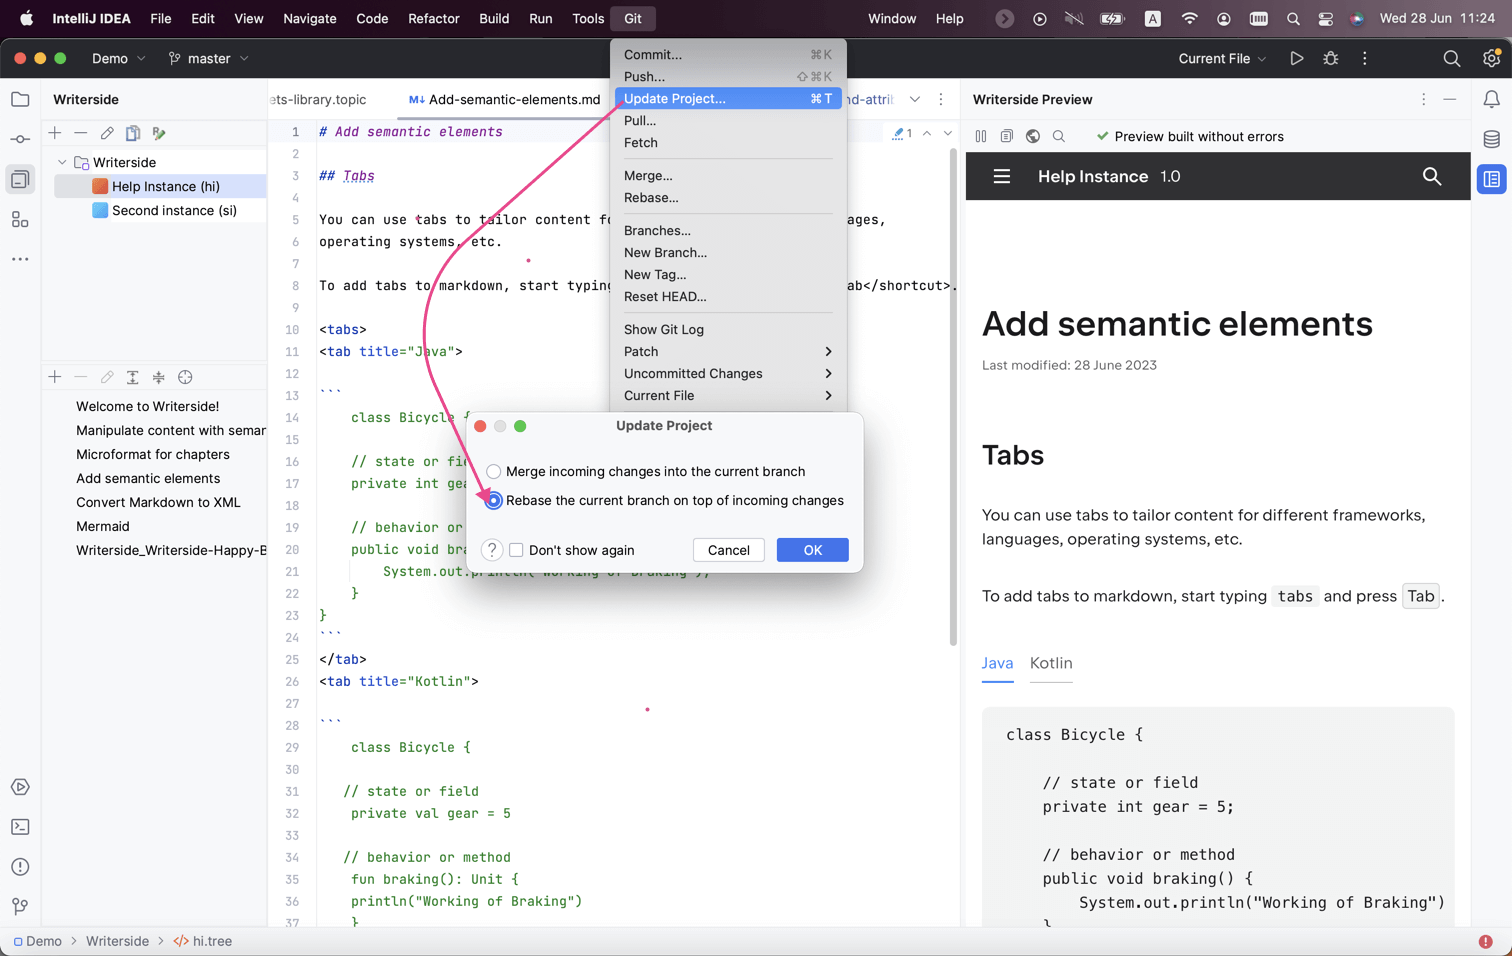The width and height of the screenshot is (1512, 956).
Task: Show hidden editor tabs dropdown
Action: click(x=915, y=99)
